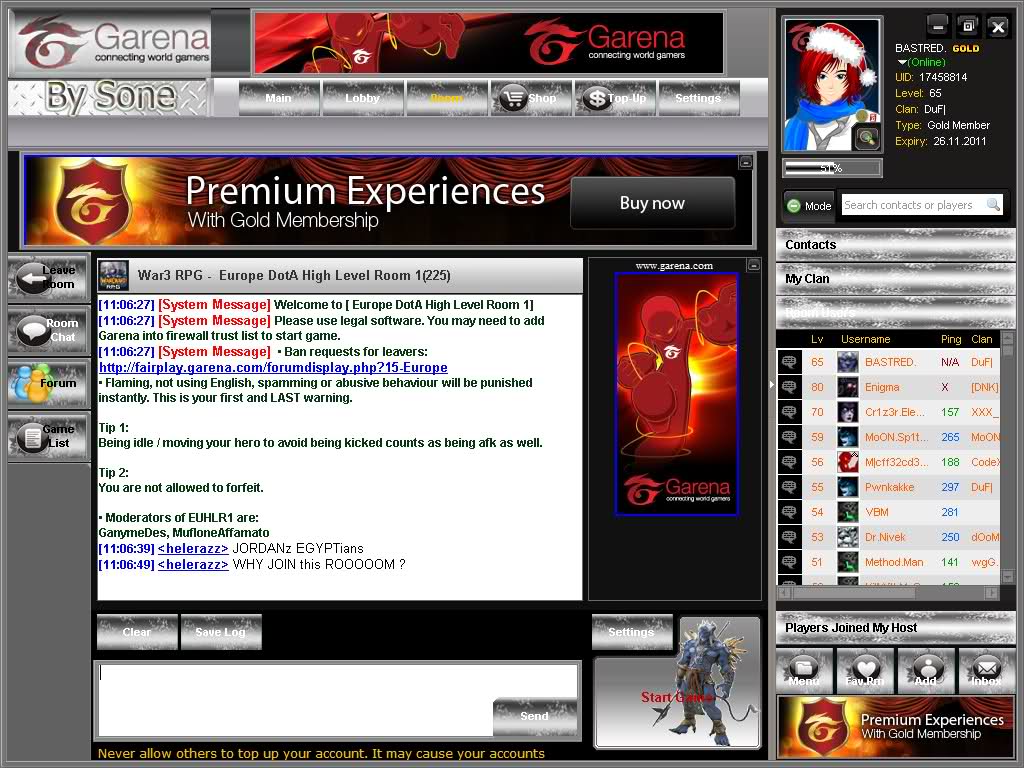Expand the Contacts section
This screenshot has height=768, width=1024.
(x=895, y=245)
